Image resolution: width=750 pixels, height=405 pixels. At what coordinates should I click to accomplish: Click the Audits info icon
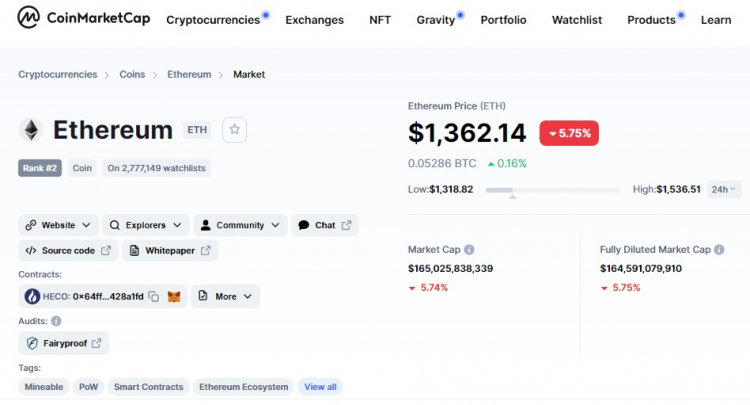[56, 321]
